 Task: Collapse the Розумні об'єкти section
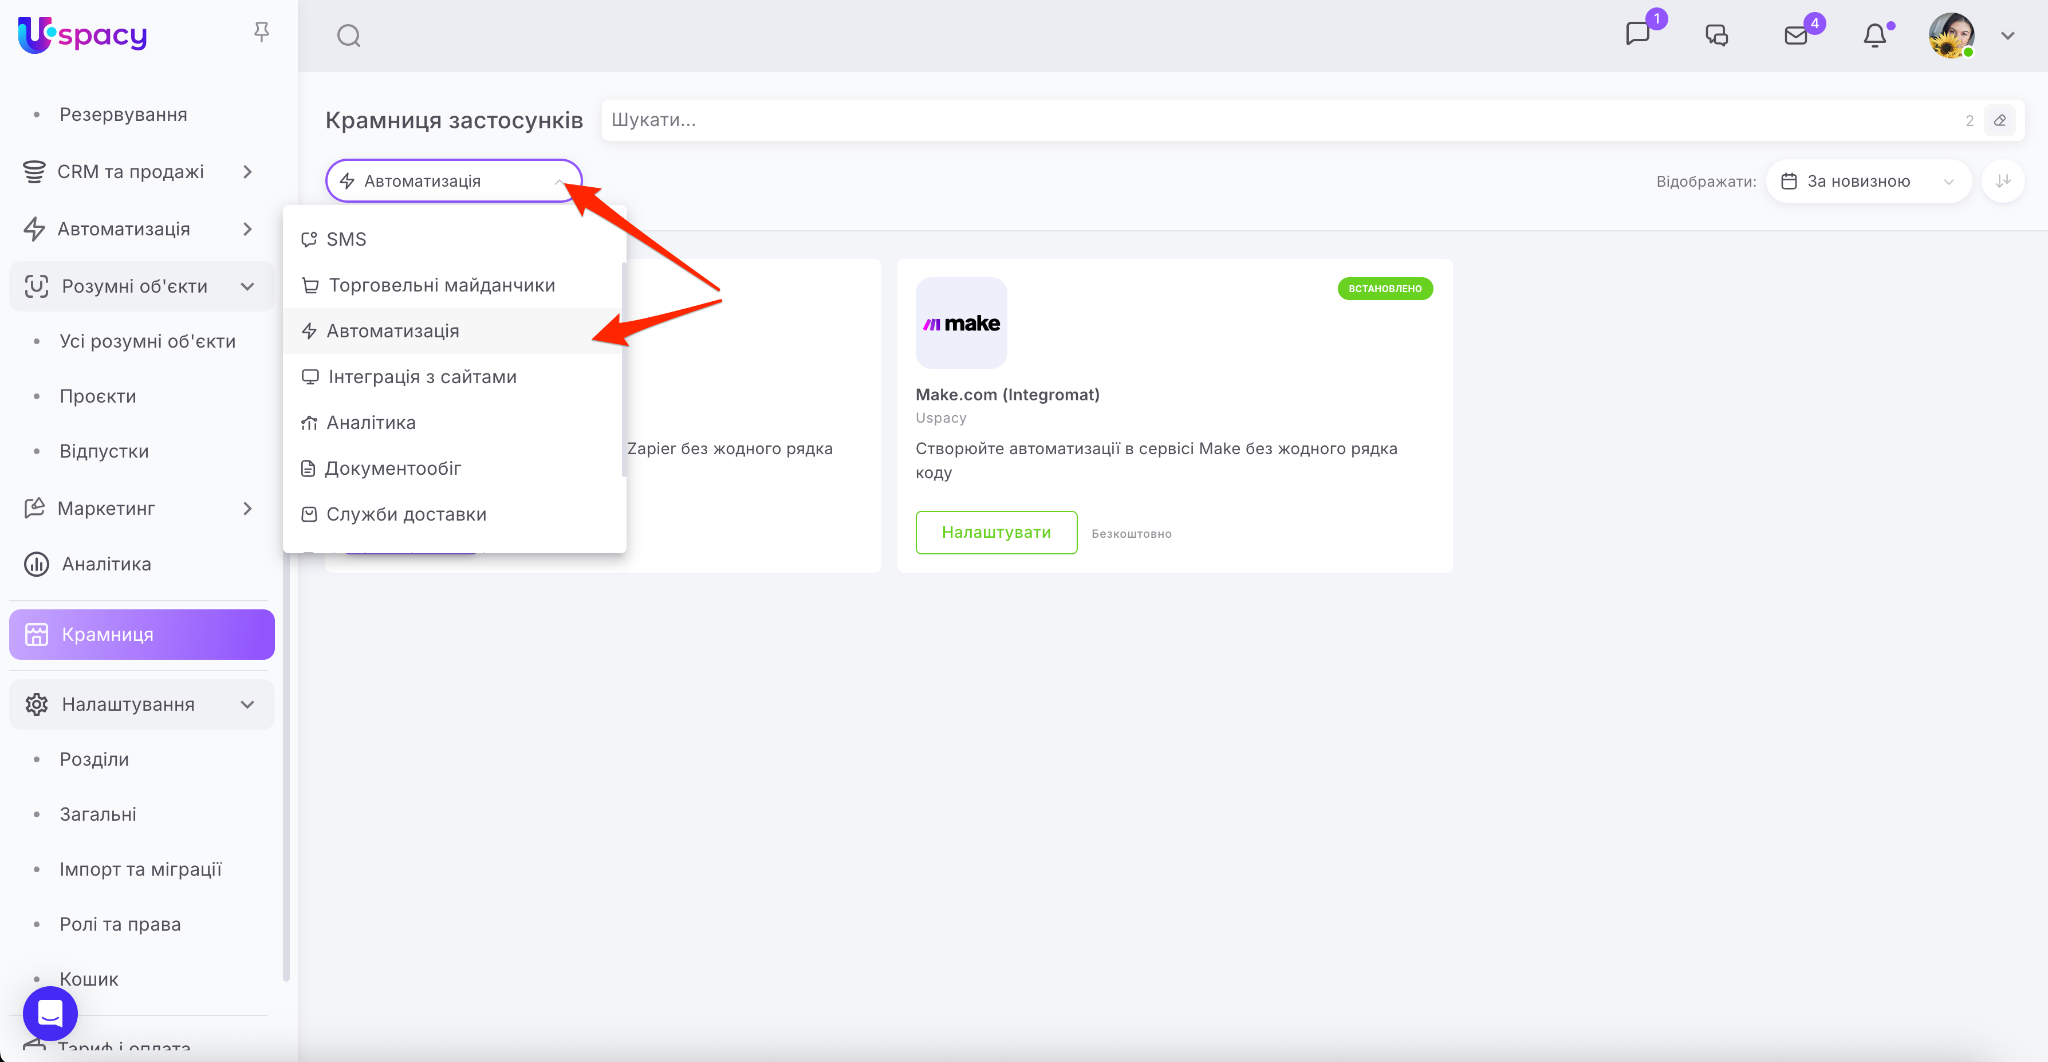coord(247,287)
